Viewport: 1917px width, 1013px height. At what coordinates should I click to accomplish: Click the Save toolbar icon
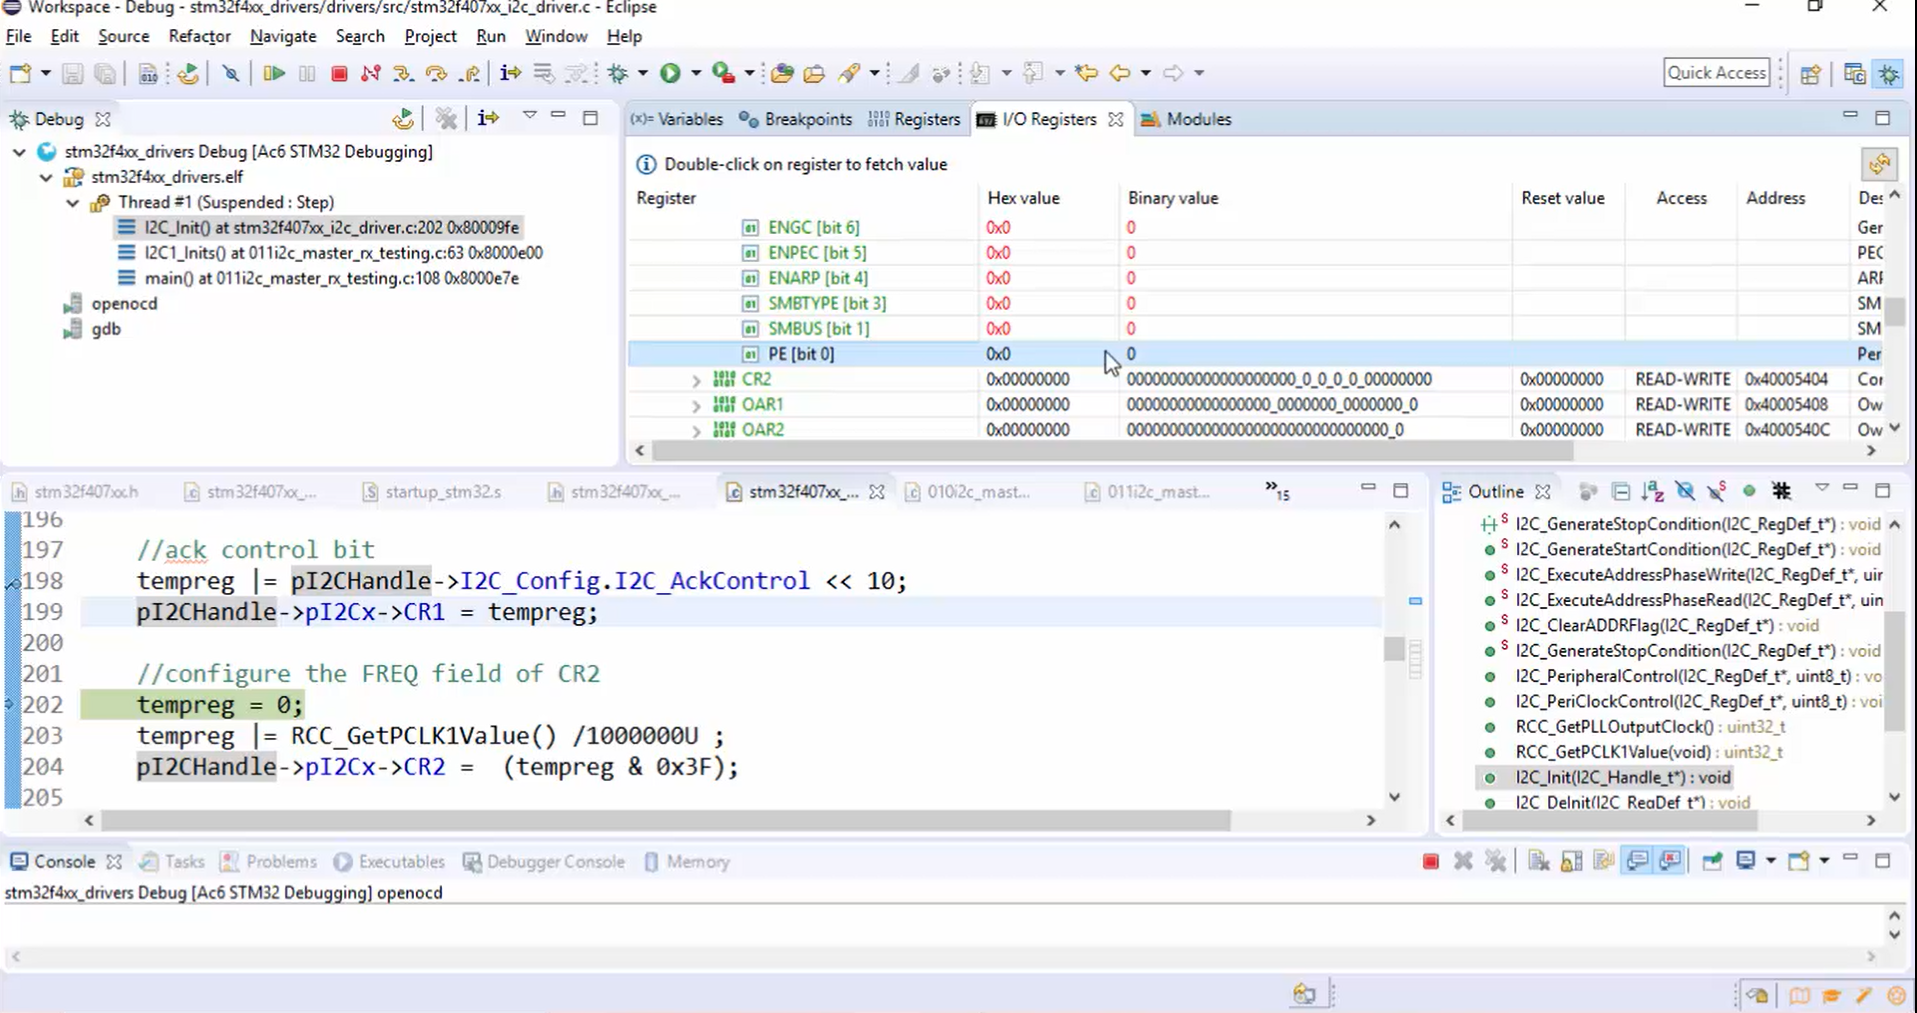(x=72, y=73)
